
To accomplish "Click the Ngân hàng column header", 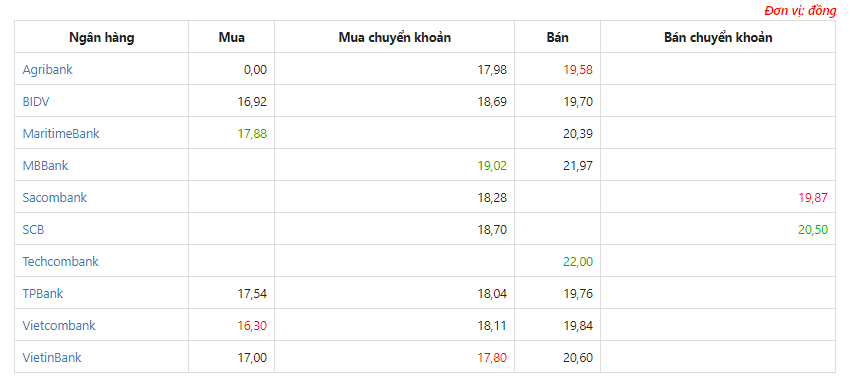I will [101, 37].
